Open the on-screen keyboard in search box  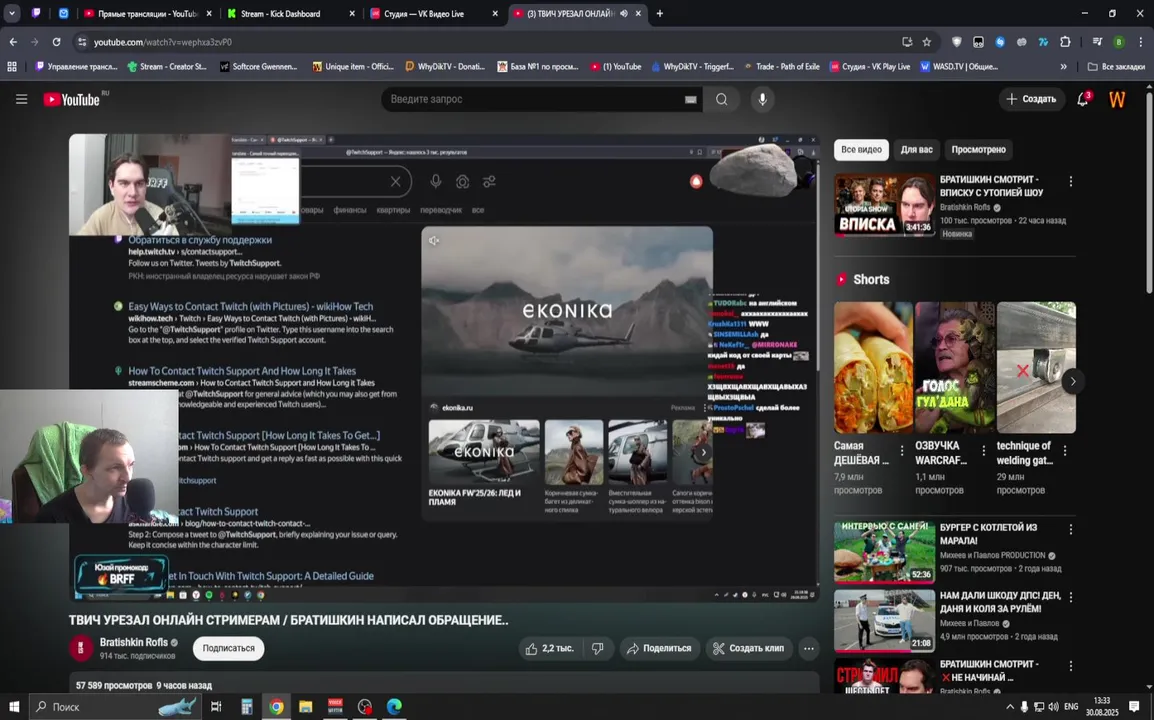pos(690,99)
